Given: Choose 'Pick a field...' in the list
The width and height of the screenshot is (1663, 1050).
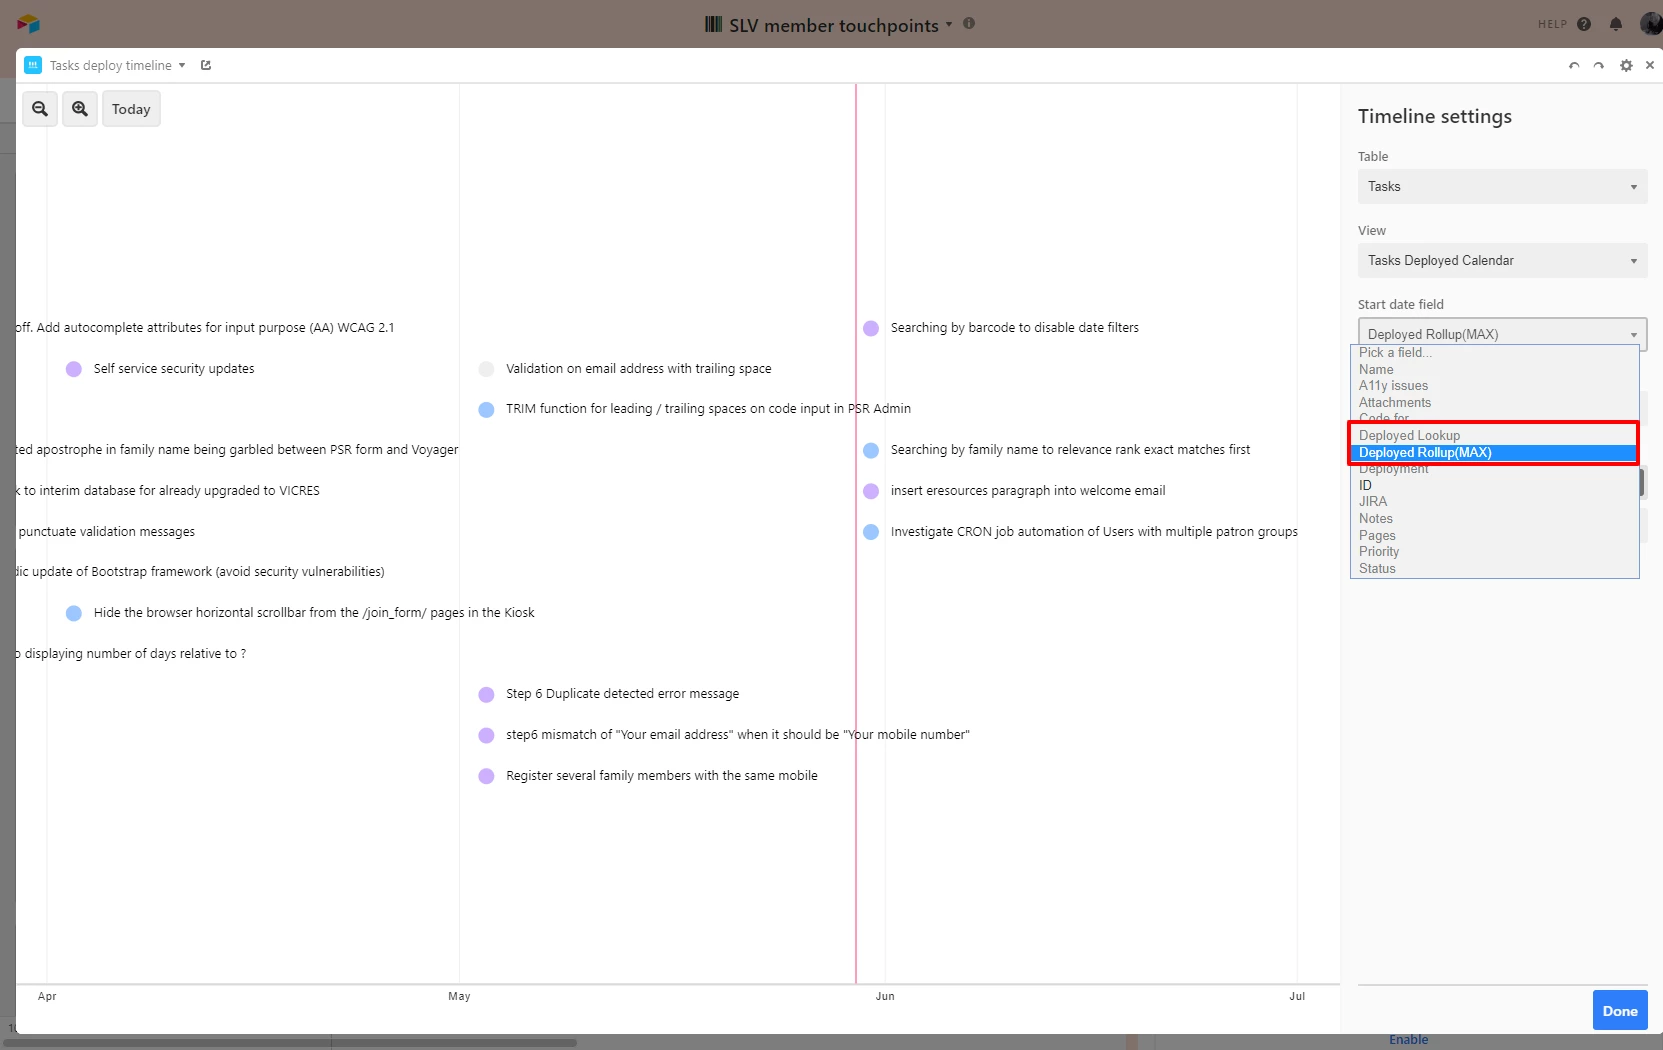Looking at the screenshot, I should click(1494, 353).
